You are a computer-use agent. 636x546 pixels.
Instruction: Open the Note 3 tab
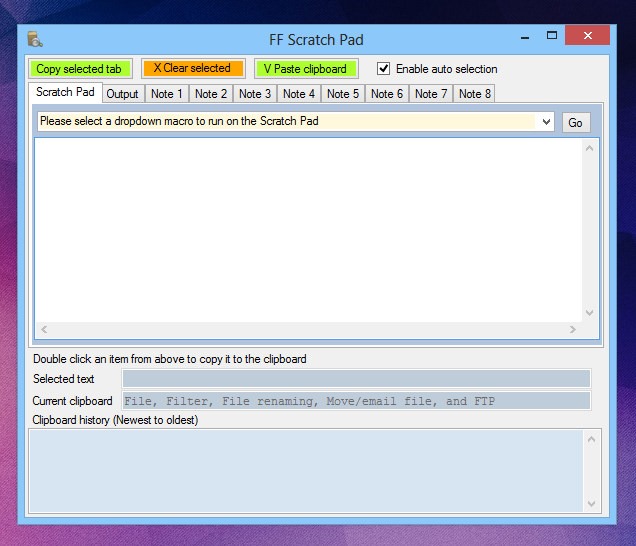click(x=255, y=94)
